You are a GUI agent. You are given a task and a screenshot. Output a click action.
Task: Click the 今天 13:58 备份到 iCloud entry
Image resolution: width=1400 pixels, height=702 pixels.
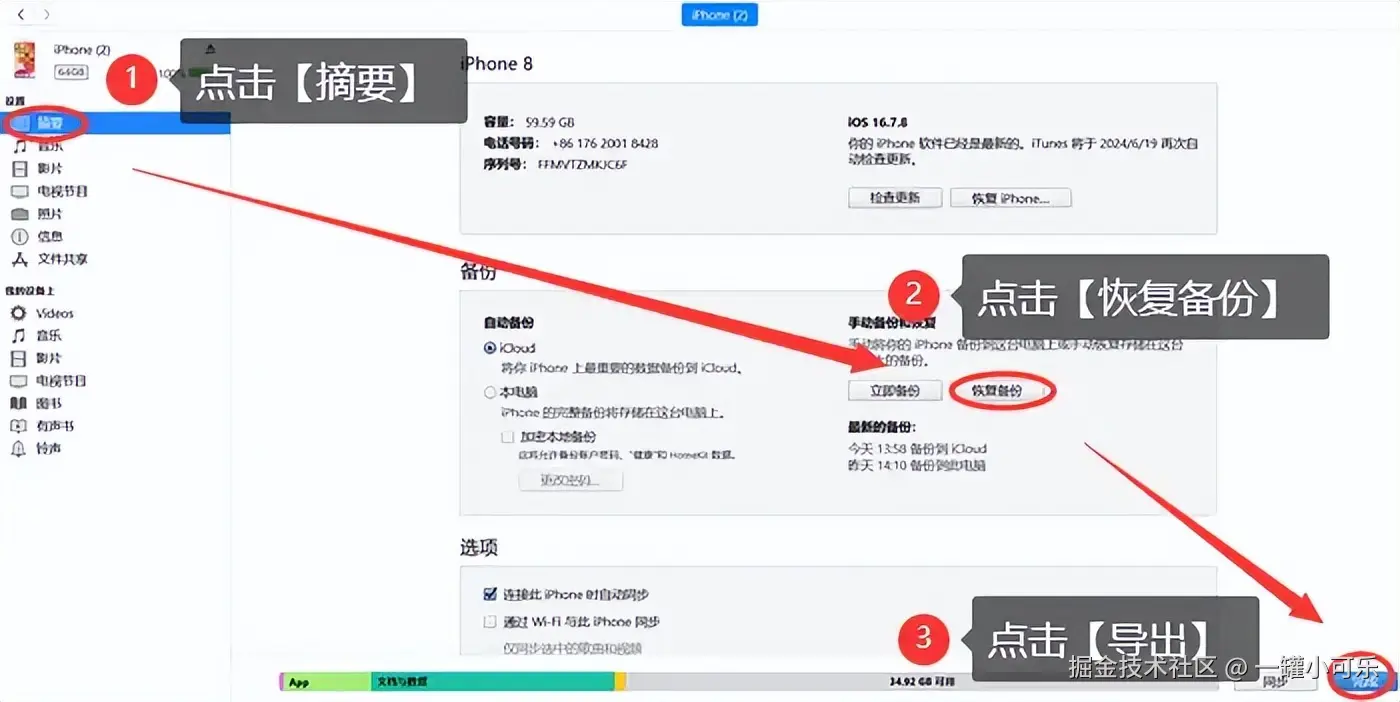pyautogui.click(x=917, y=449)
